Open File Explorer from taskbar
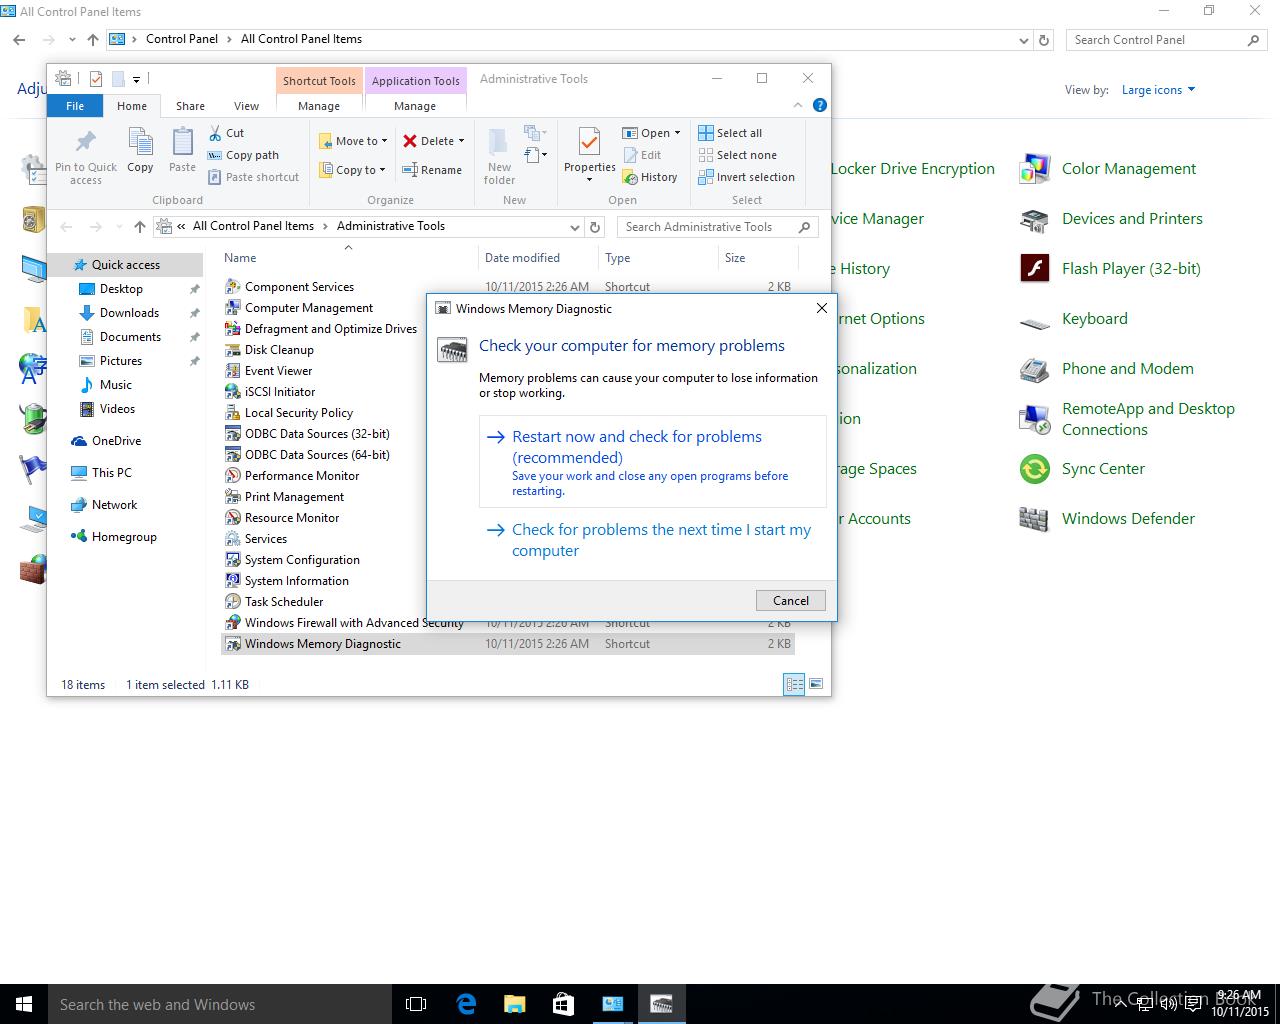The image size is (1280, 1024). [514, 1004]
